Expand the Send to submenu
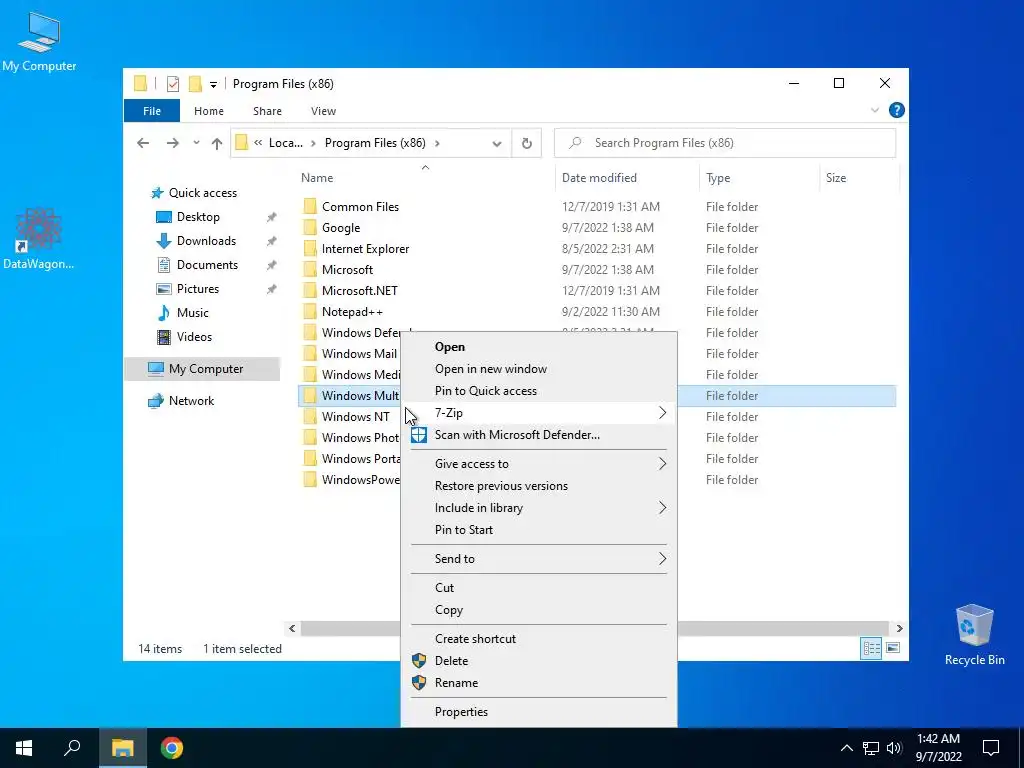Image resolution: width=1024 pixels, height=768 pixels. pos(539,559)
